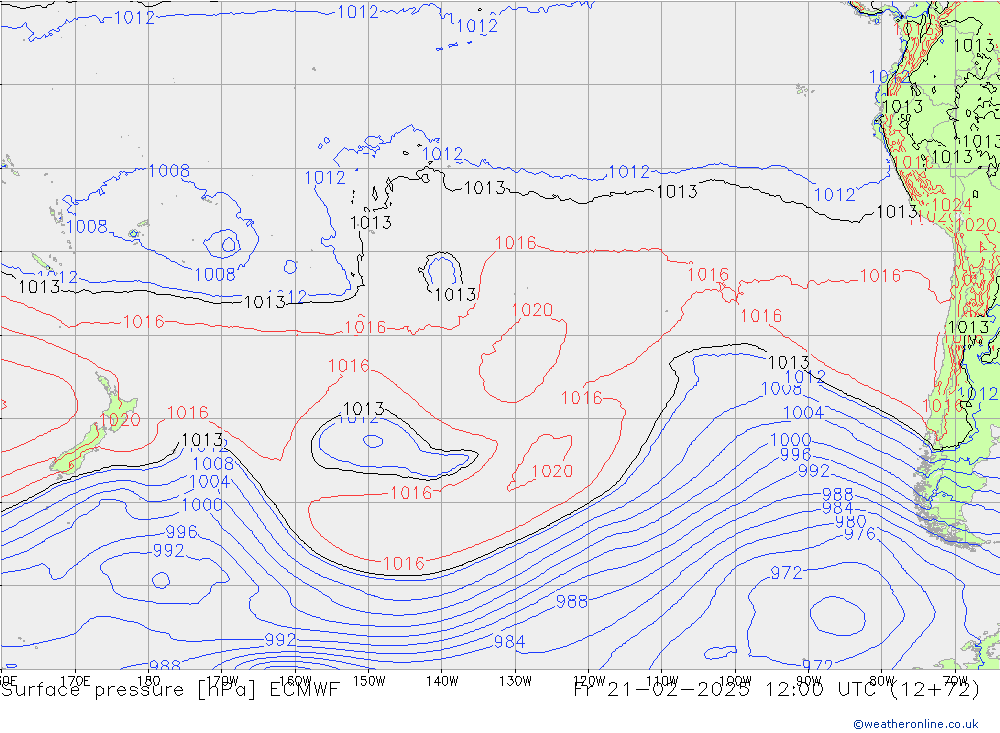This screenshot has width=1000, height=733.
Task: Click the 984 label directly beneath the 988 off Patagonia
Action: pos(837,508)
